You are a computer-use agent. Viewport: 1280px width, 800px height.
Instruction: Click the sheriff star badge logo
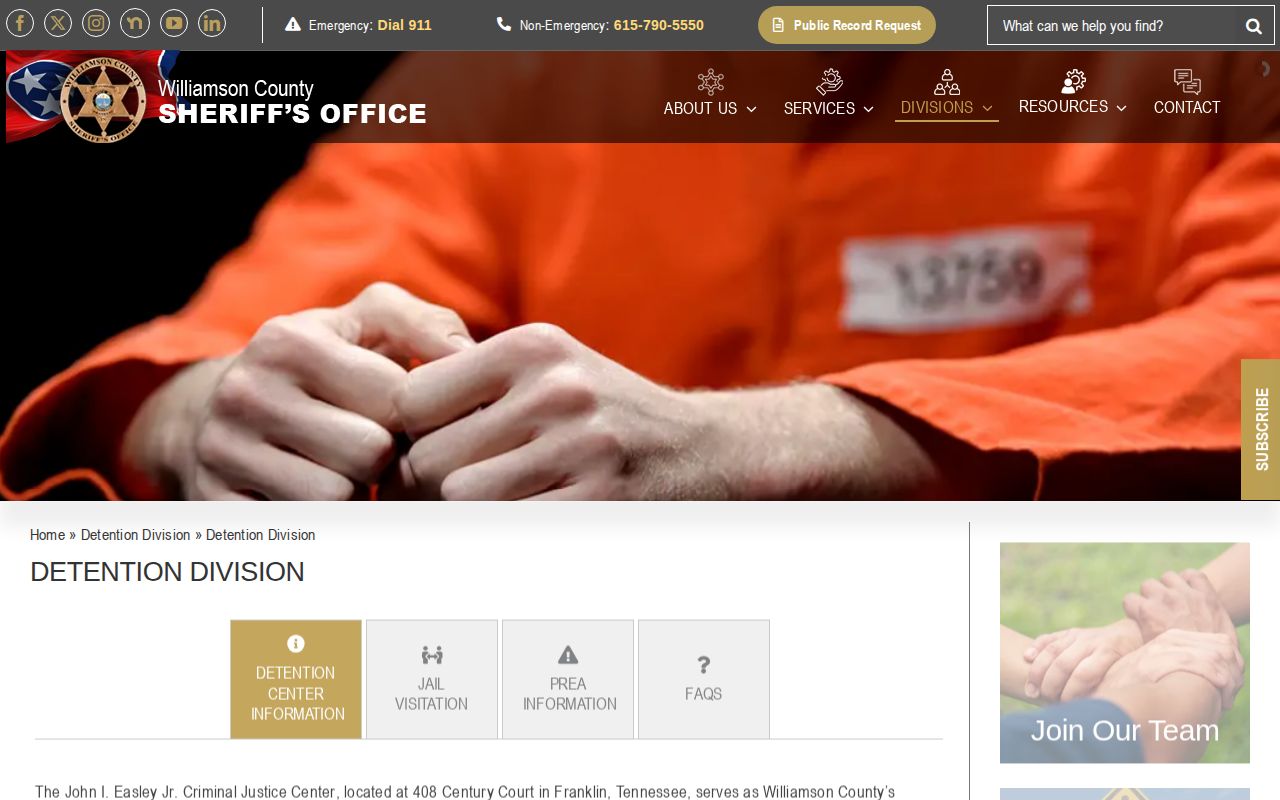click(x=103, y=100)
